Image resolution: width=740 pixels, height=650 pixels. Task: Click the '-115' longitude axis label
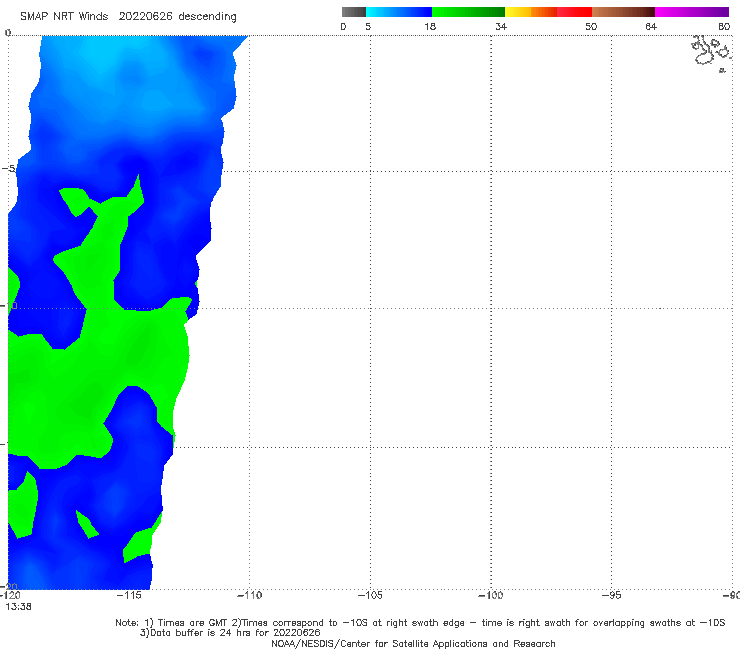[129, 595]
